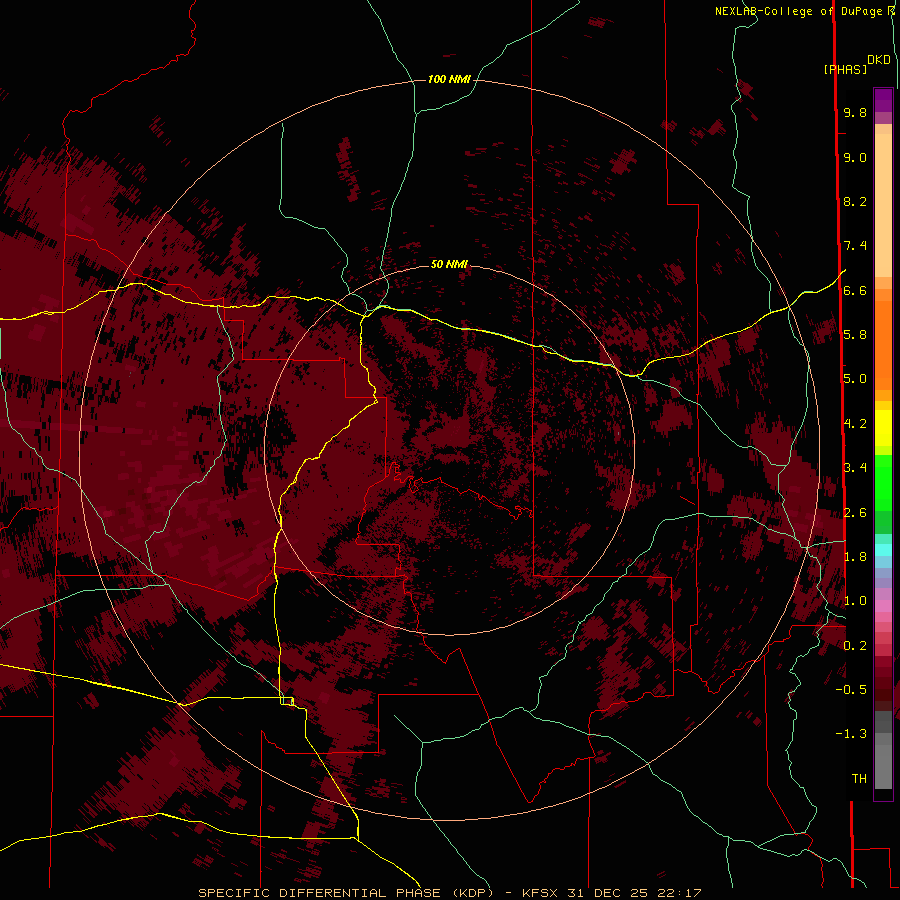Click the 9.8 legend value

click(x=855, y=112)
